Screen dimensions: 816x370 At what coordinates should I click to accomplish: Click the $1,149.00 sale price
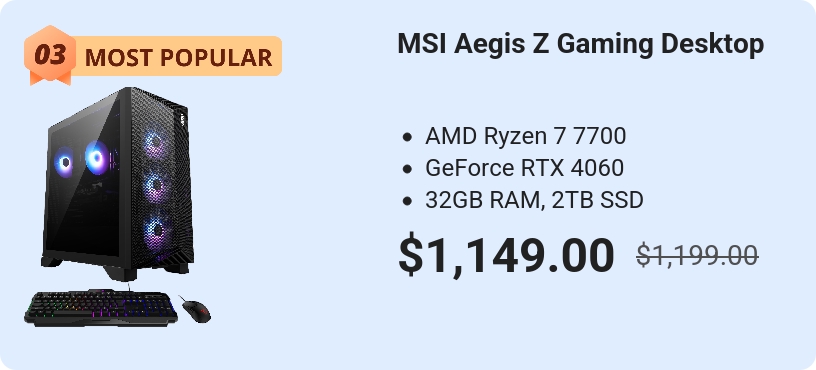tap(506, 256)
